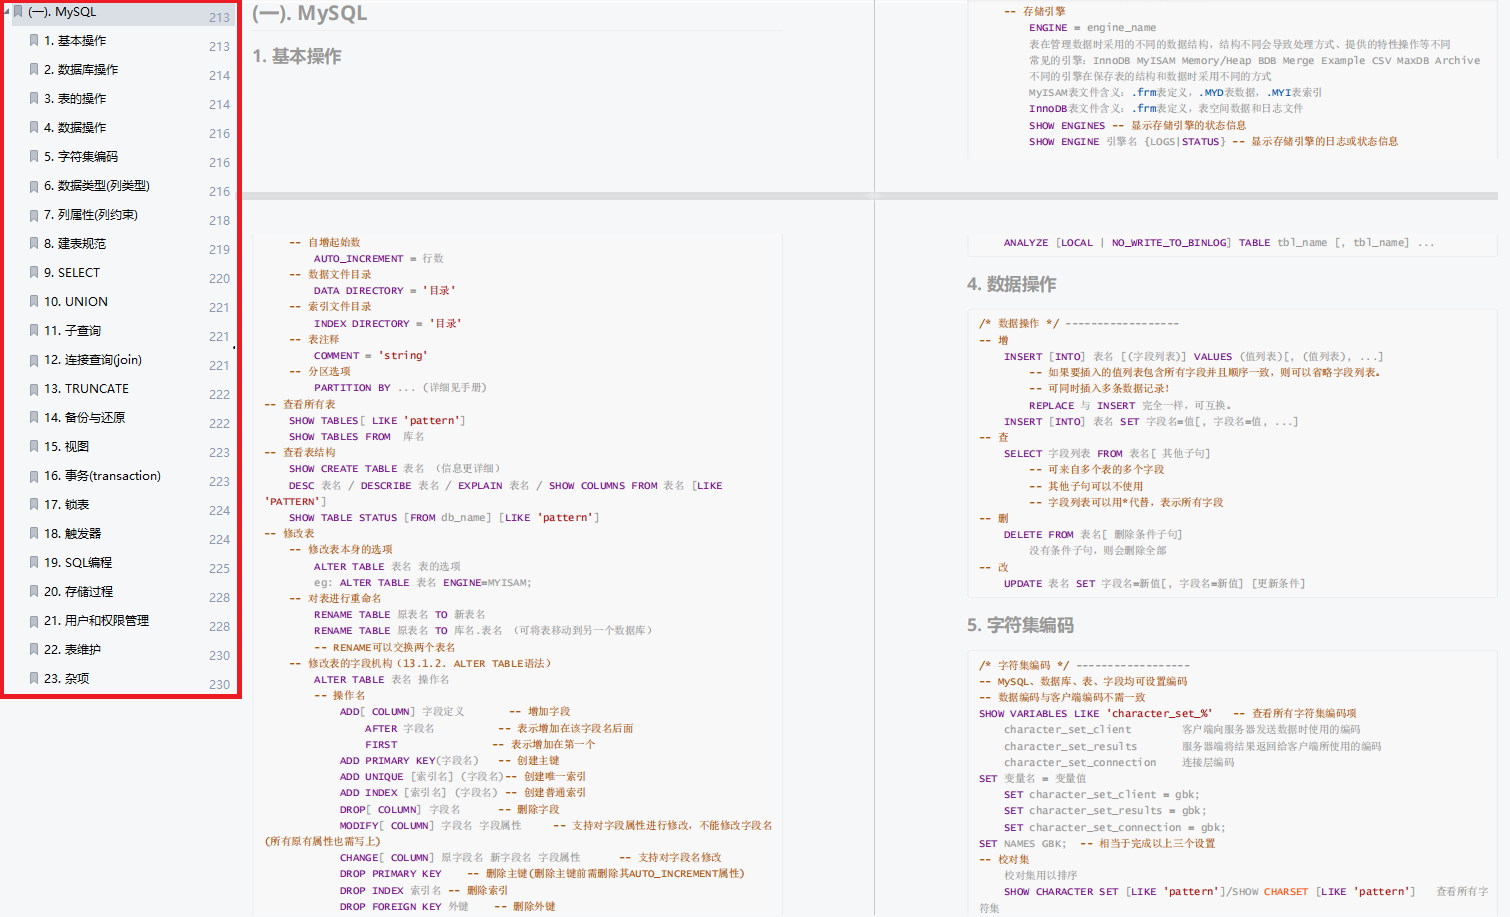The height and width of the screenshot is (917, 1510).
Task: Click SHOW ENGINES line in document
Action: pyautogui.click(x=1137, y=126)
